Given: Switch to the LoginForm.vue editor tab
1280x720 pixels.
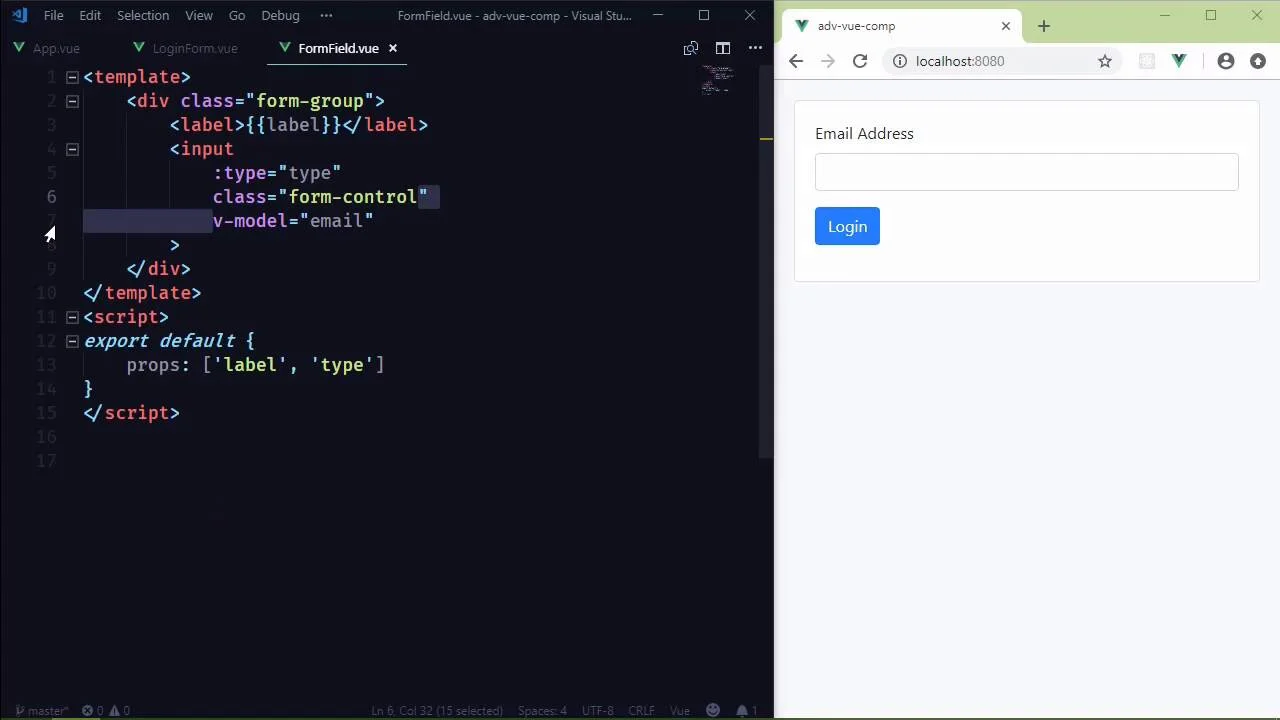Looking at the screenshot, I should click(186, 48).
